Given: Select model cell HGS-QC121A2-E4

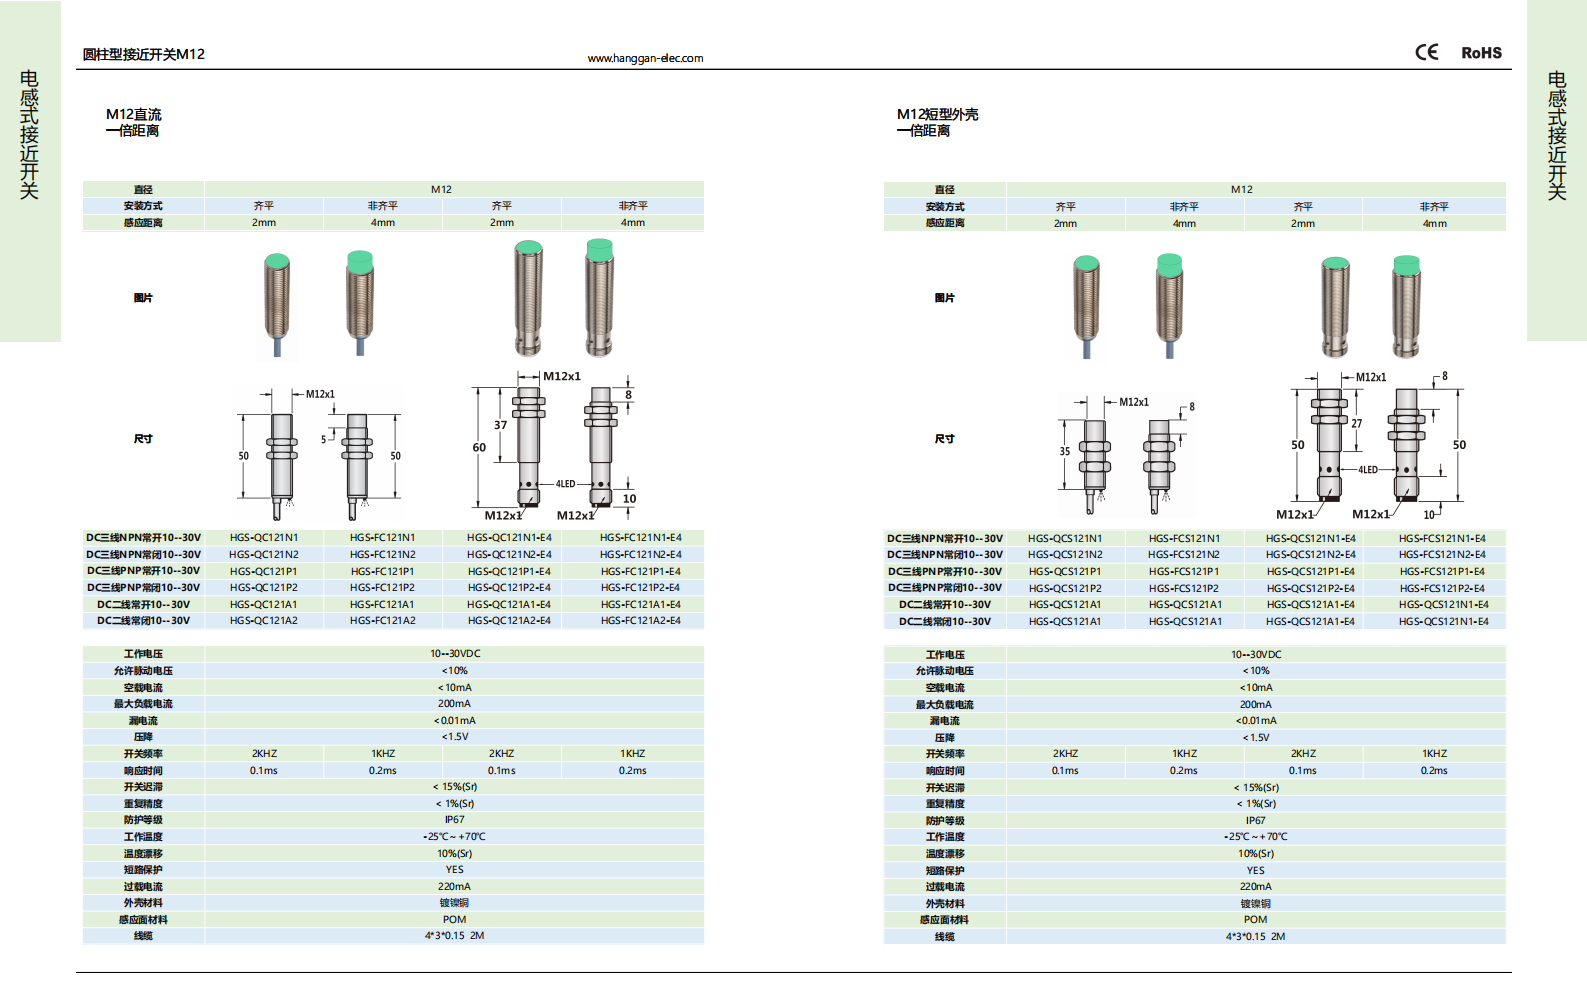Looking at the screenshot, I should pos(509,621).
